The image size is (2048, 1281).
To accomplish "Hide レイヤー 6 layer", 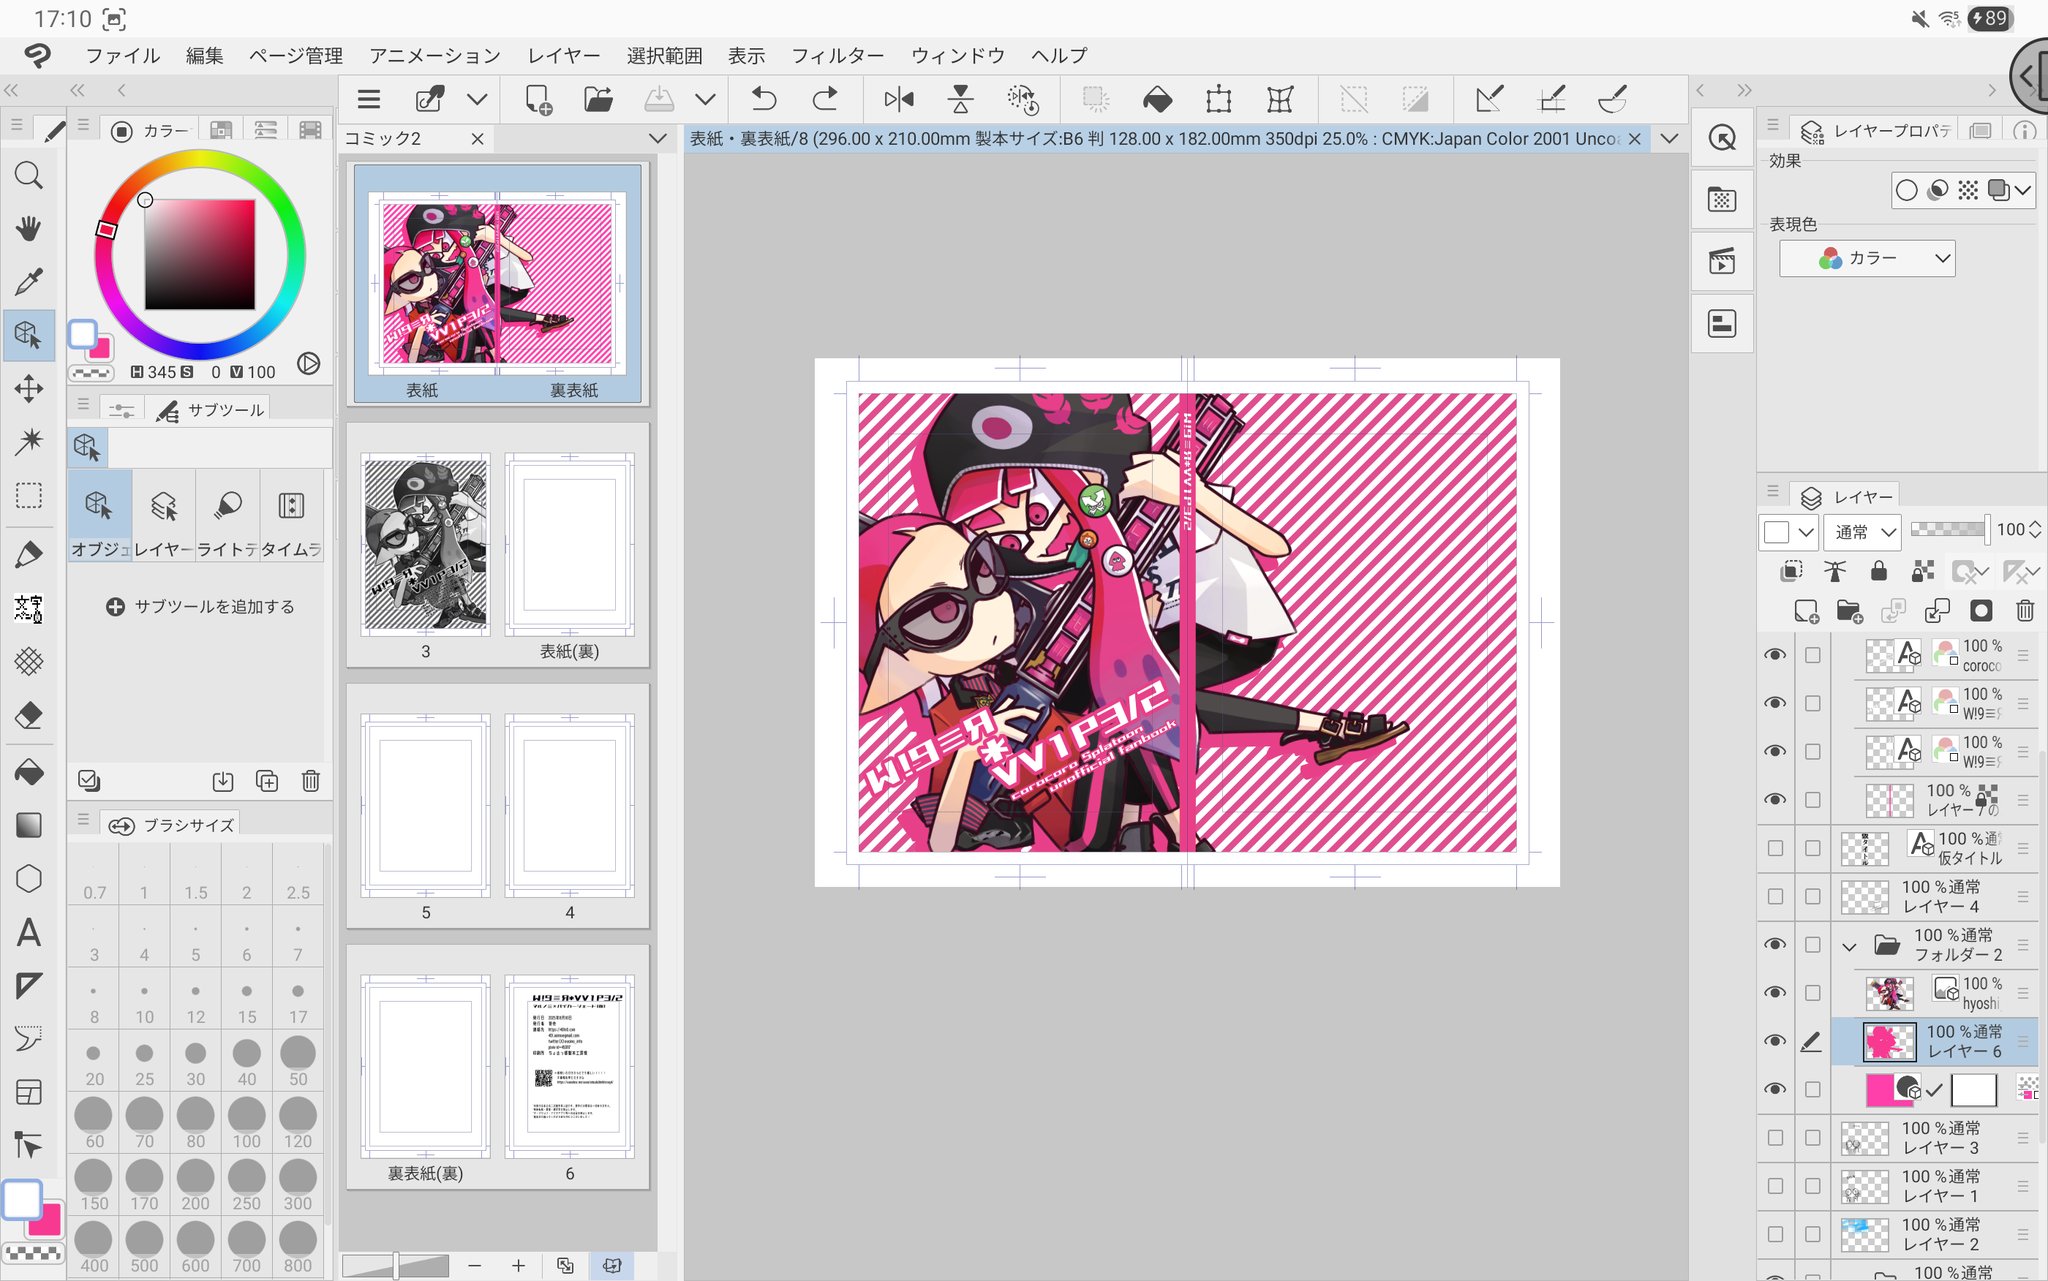I will coord(1775,1040).
